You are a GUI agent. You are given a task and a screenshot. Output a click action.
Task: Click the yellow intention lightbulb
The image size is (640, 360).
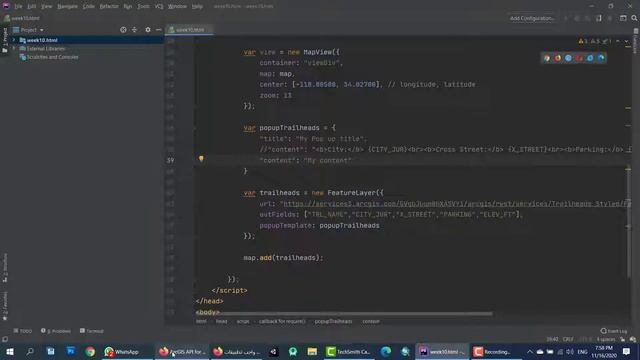pyautogui.click(x=201, y=158)
